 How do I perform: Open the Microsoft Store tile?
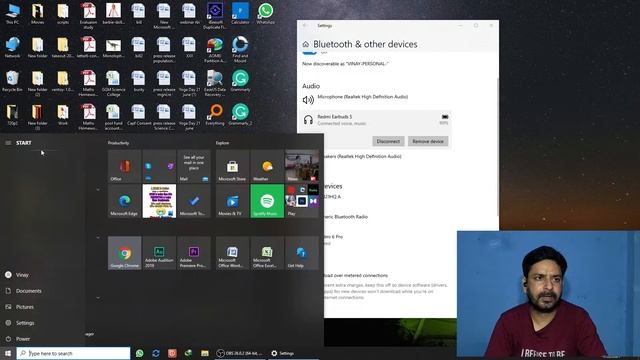tap(232, 166)
